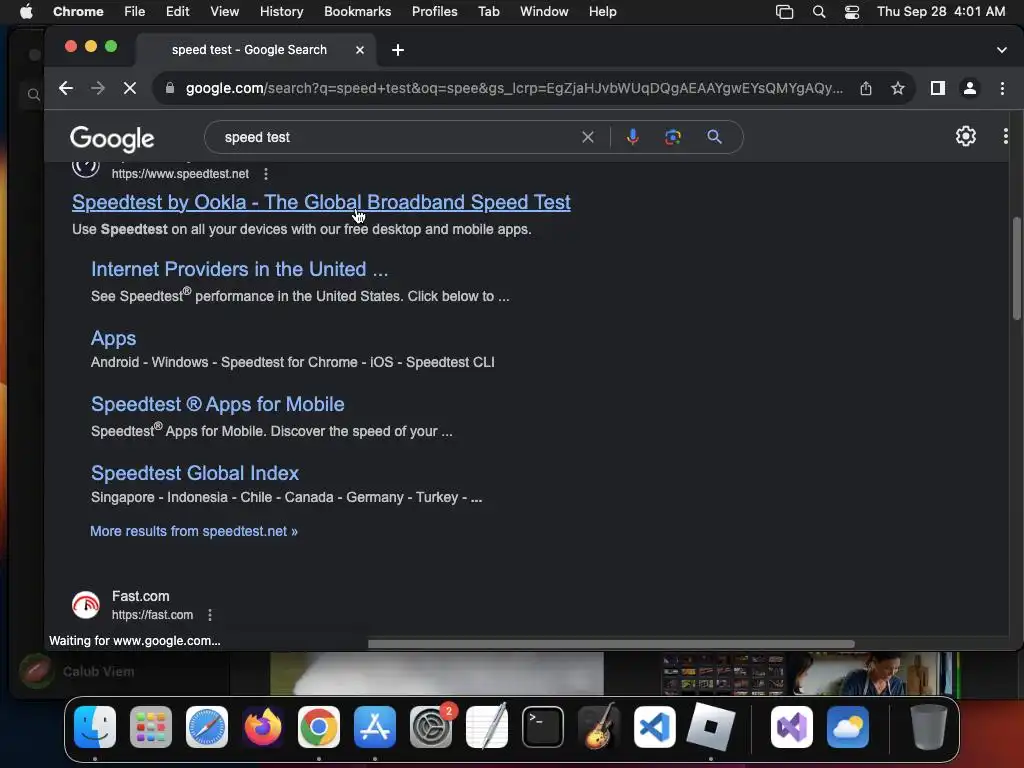Open Google quick settings gear

pos(966,136)
